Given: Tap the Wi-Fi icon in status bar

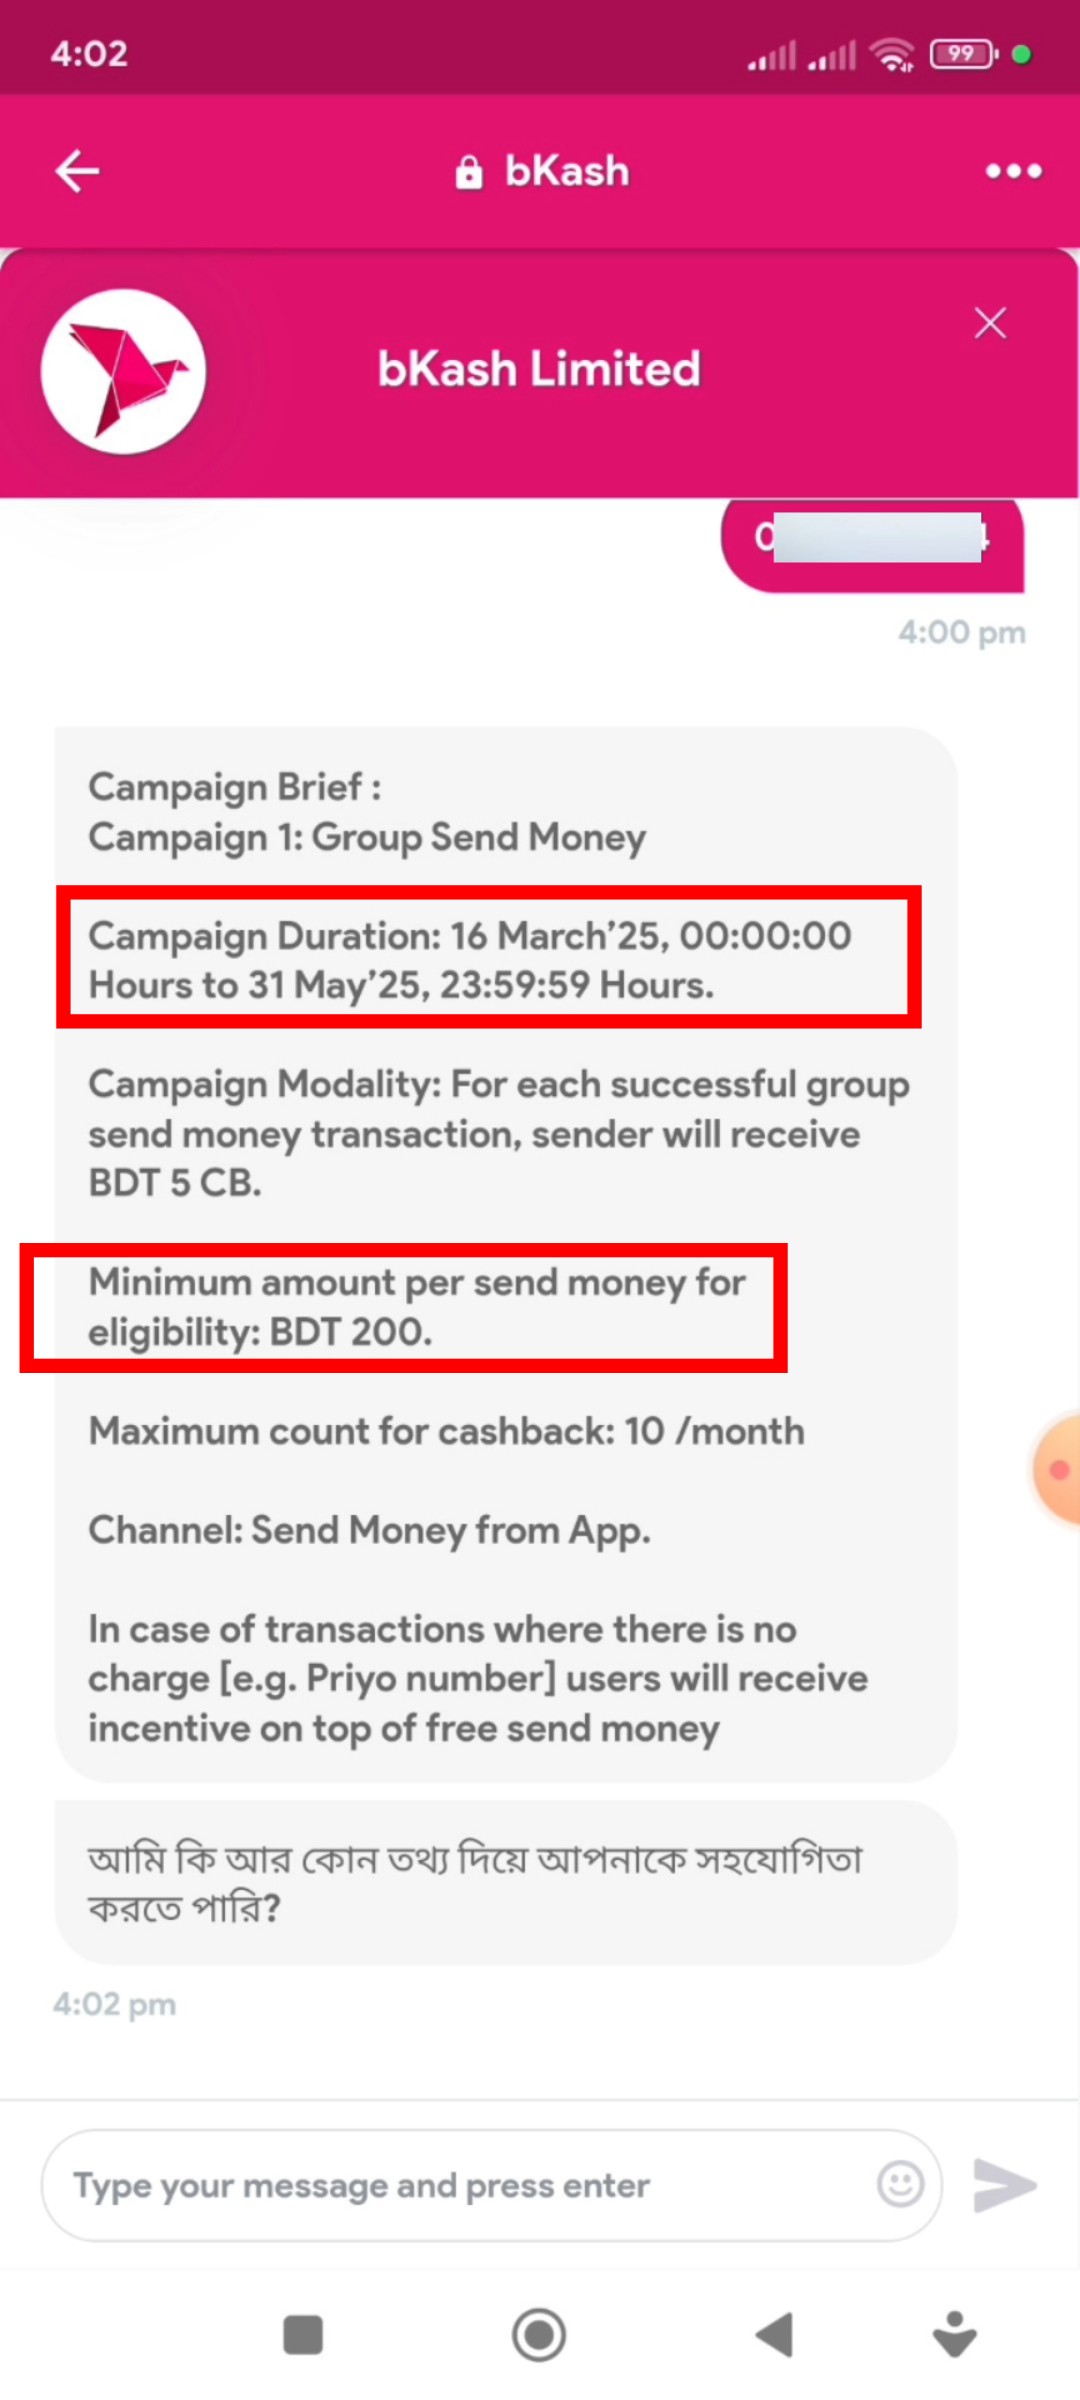Looking at the screenshot, I should (891, 54).
